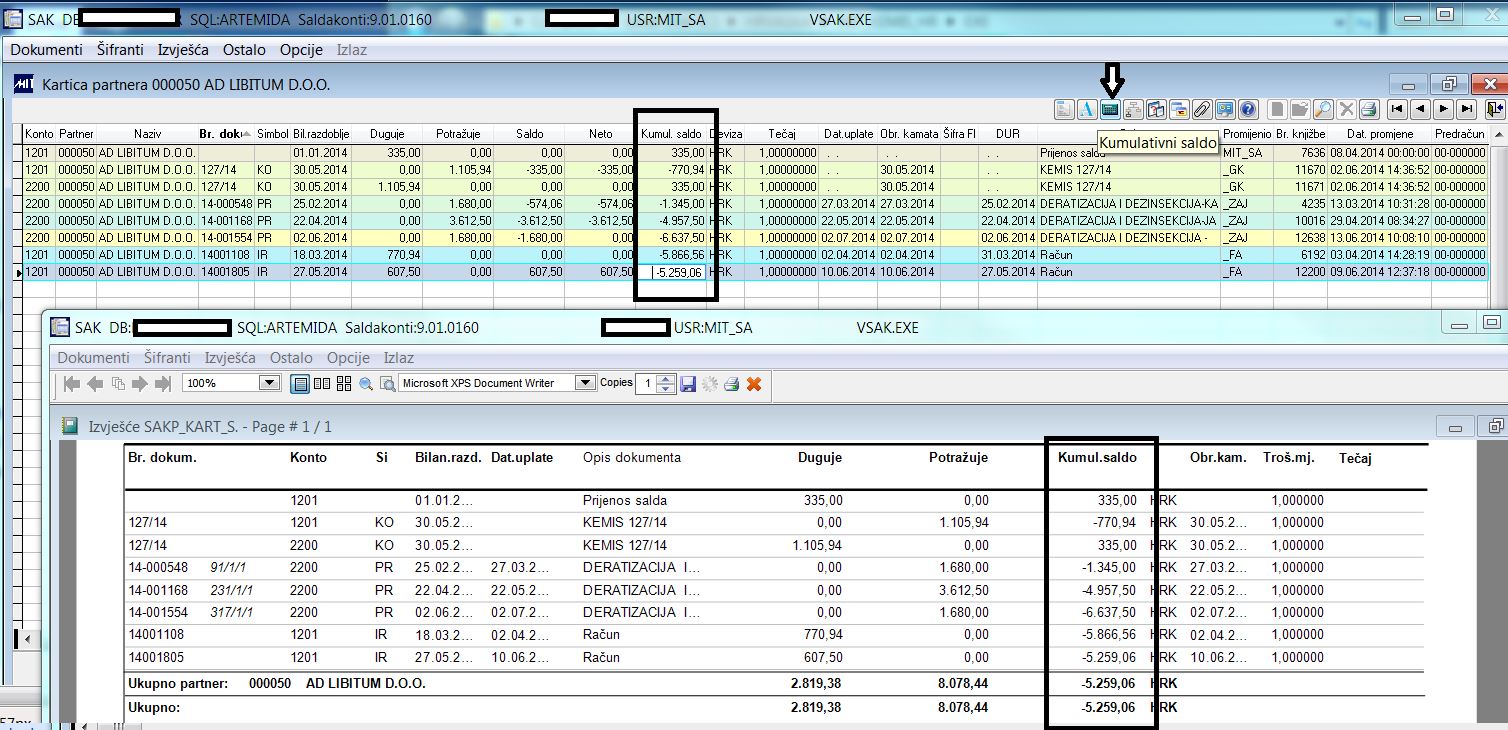Screen dimensions: 1508x730
Task: Go to the next record in Kartica partnera
Action: click(1443, 110)
